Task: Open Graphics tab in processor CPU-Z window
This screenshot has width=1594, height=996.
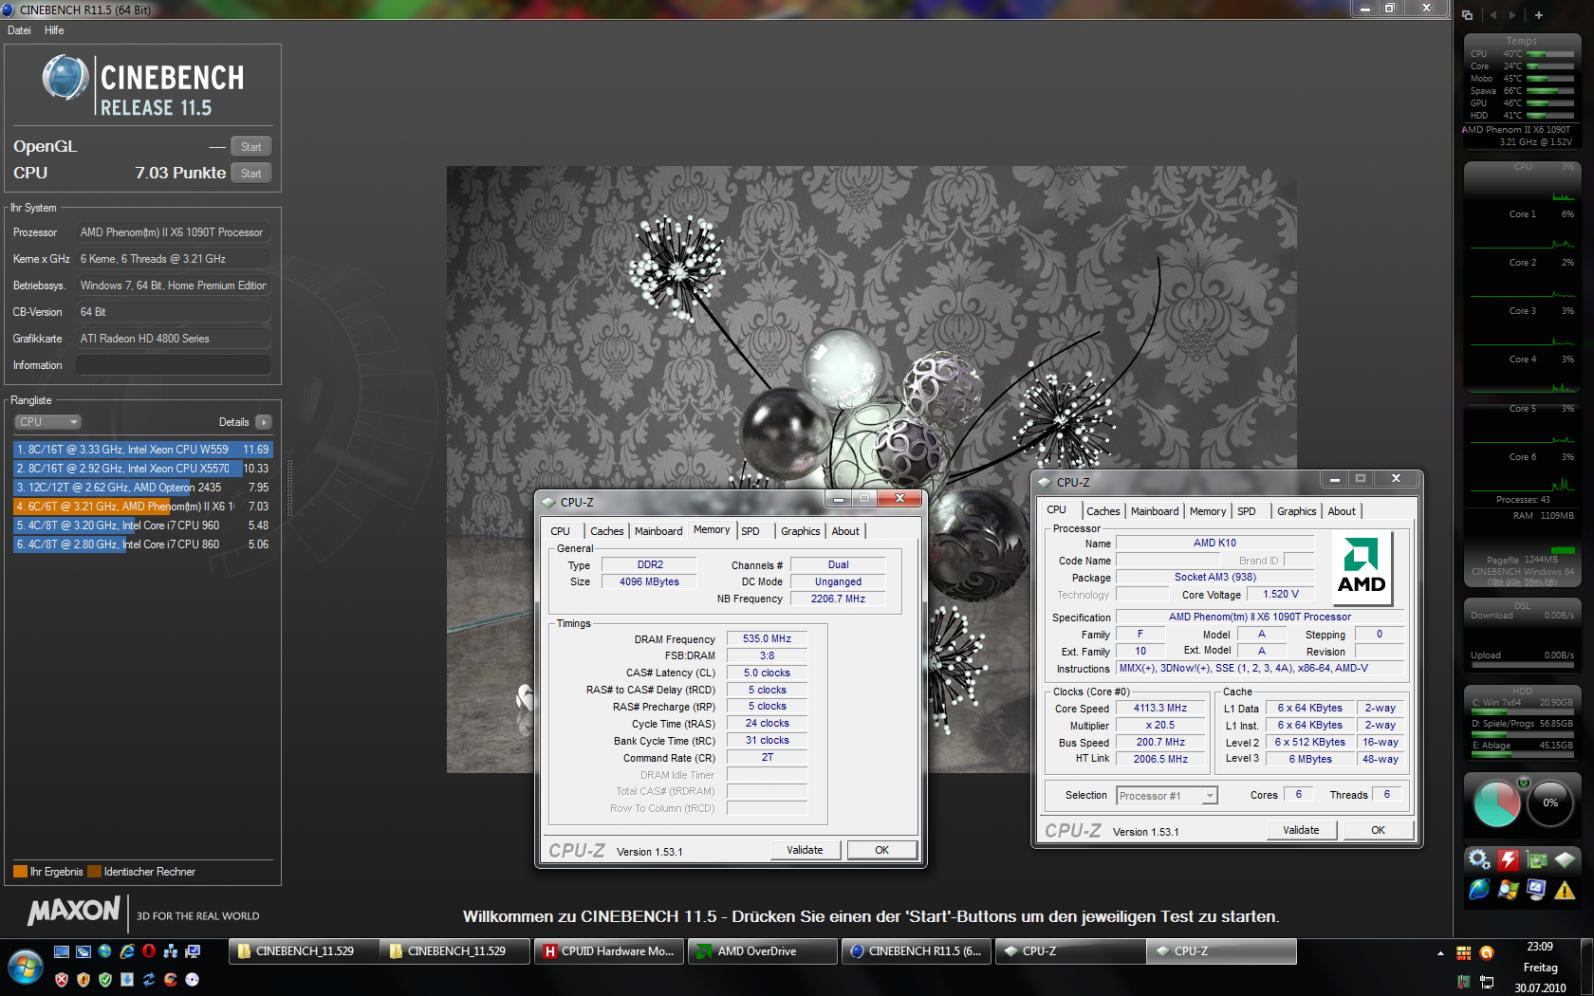Action: click(x=1296, y=511)
